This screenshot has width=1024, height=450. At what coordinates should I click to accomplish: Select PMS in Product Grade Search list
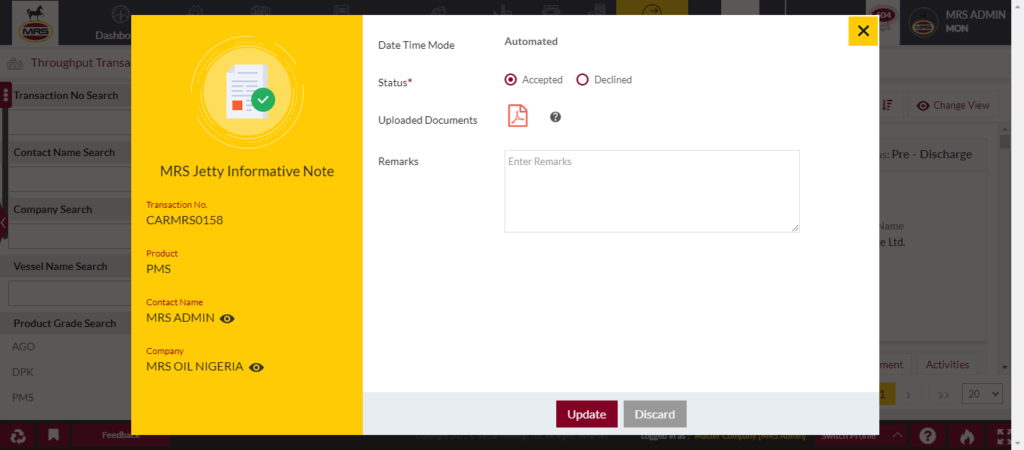click(23, 398)
